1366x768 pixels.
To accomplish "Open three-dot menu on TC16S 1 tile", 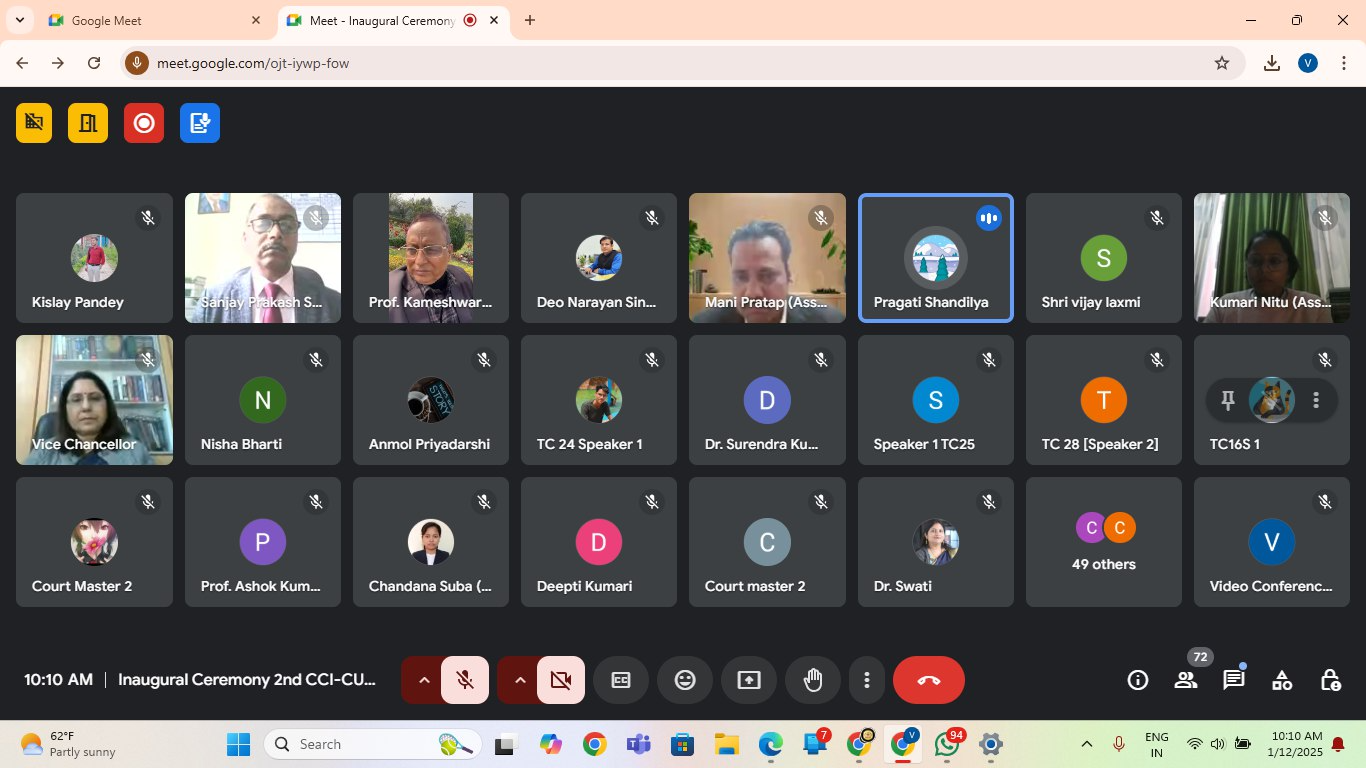I will 1316,401.
